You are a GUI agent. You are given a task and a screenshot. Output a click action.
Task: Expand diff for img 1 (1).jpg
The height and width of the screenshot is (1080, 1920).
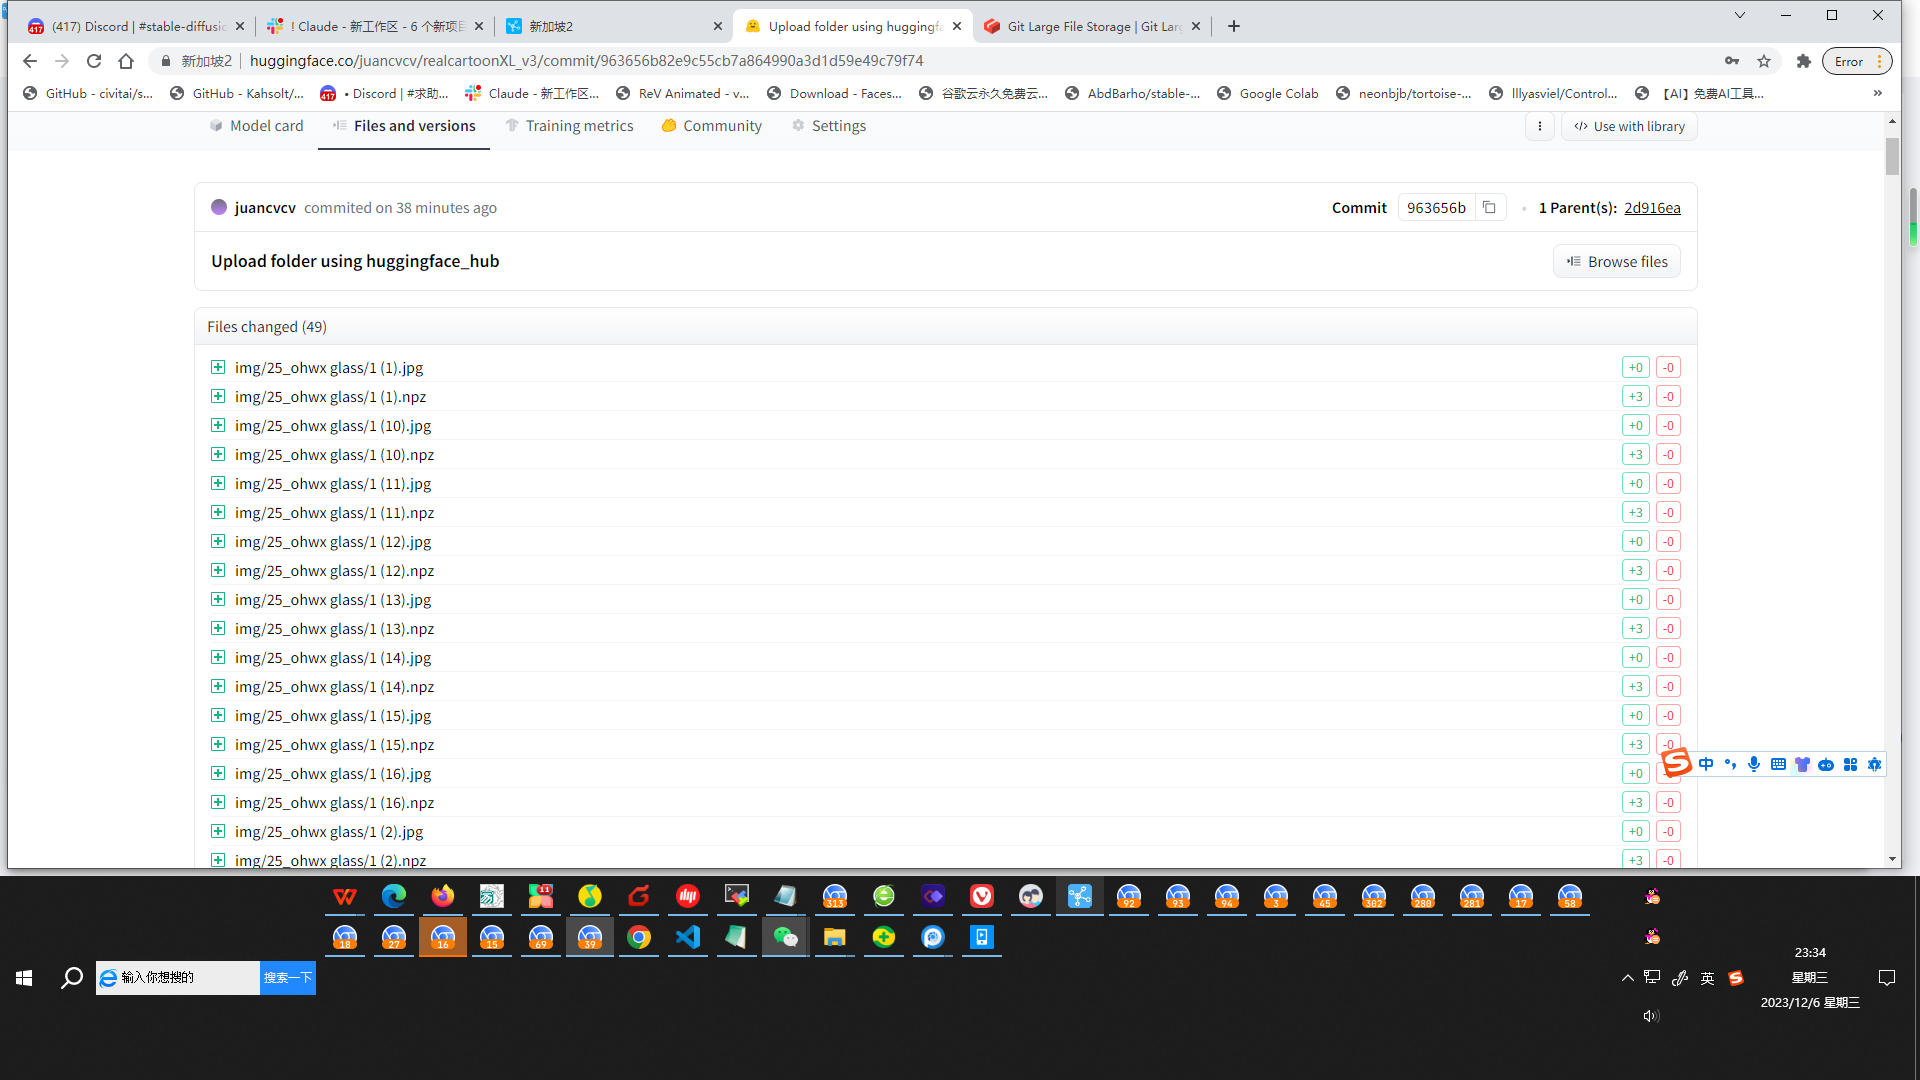218,367
